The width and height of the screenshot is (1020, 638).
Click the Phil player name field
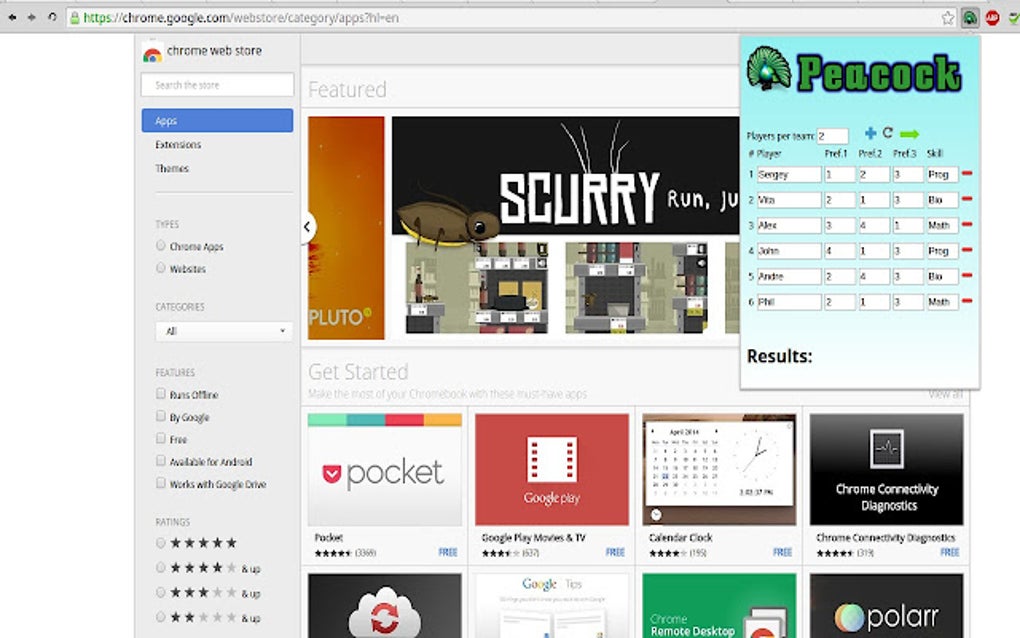[788, 302]
